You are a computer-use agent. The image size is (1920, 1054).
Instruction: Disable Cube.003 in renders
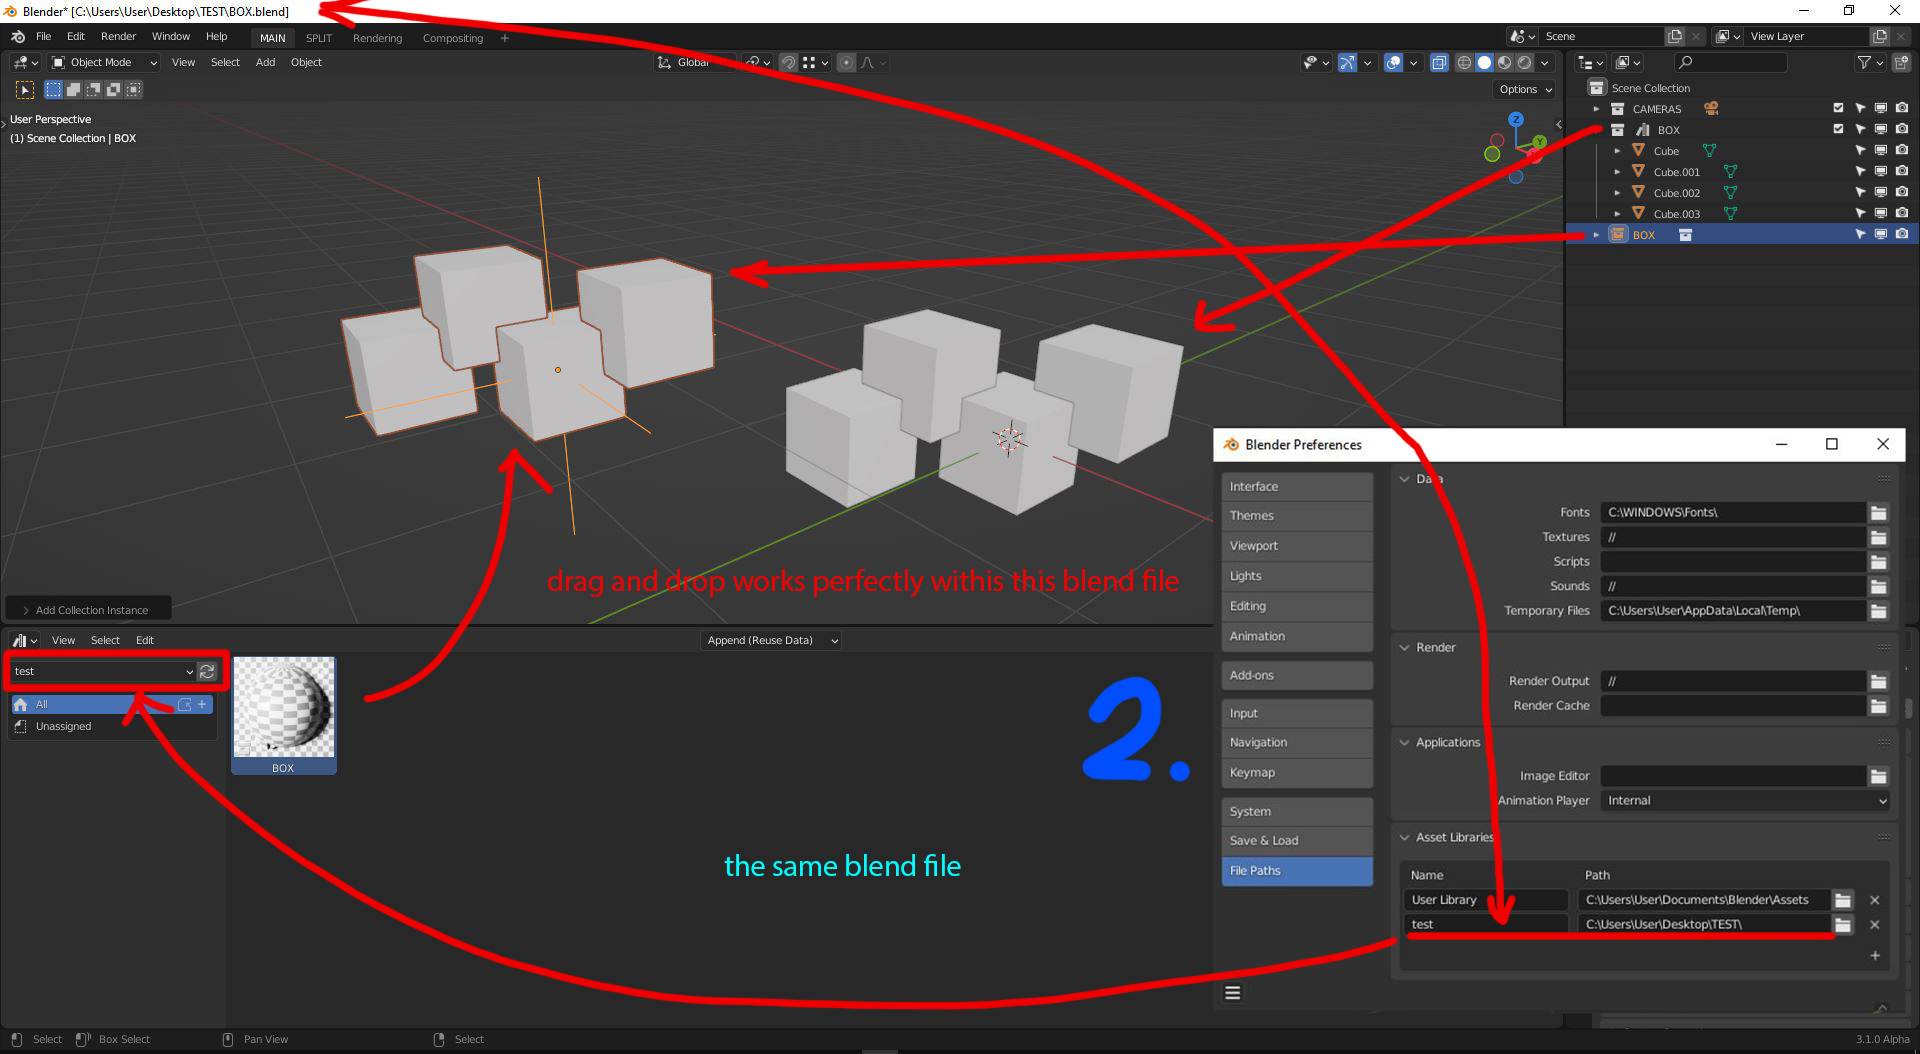point(1902,214)
